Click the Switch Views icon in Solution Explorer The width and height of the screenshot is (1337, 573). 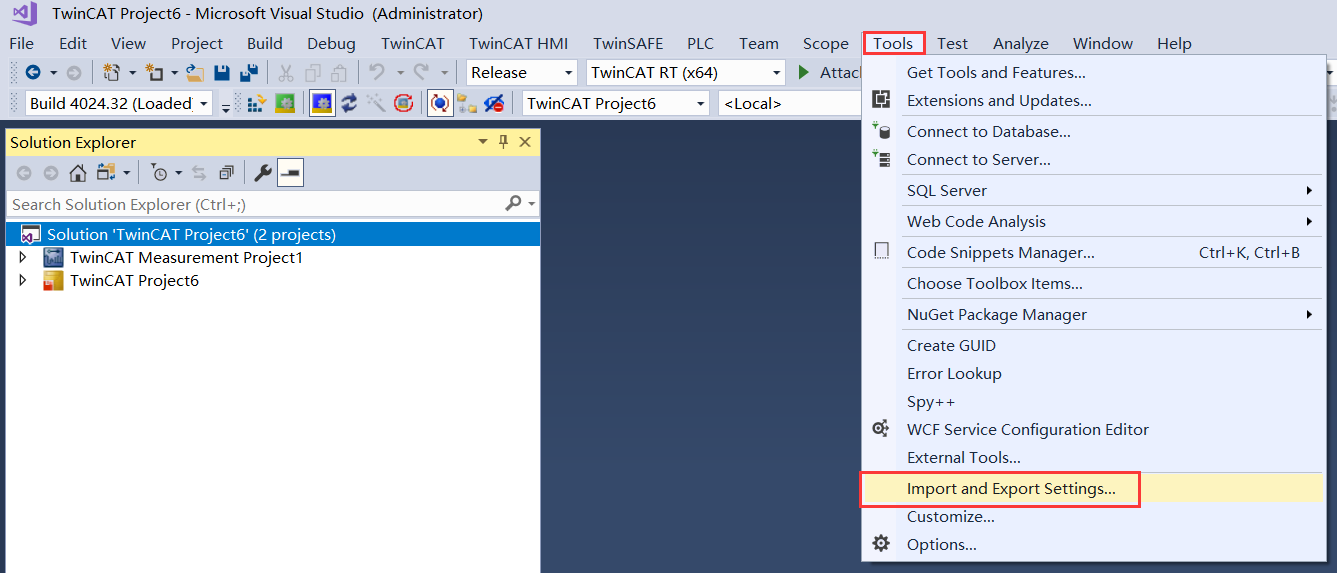pyautogui.click(x=105, y=173)
